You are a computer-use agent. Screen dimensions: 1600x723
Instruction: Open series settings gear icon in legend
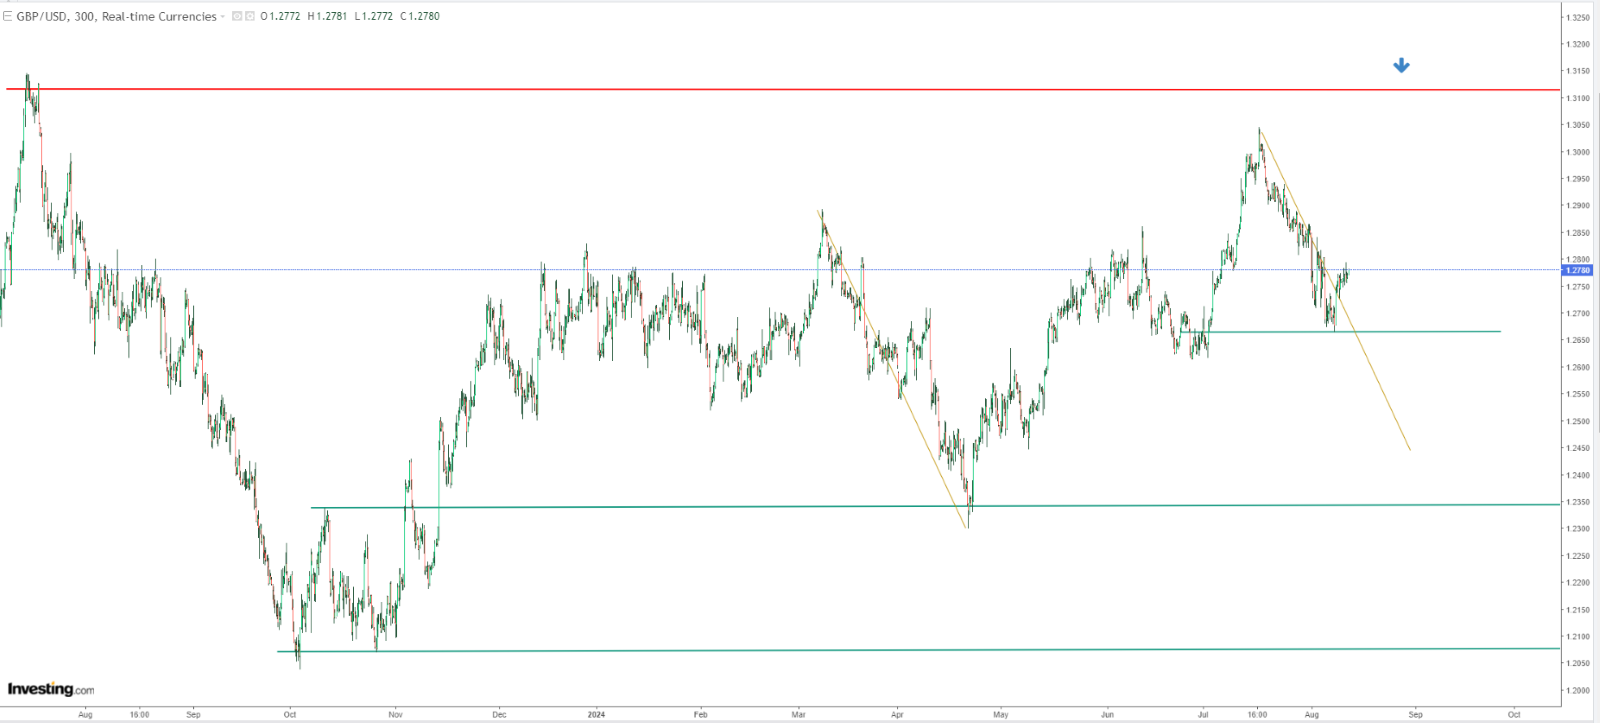point(250,16)
